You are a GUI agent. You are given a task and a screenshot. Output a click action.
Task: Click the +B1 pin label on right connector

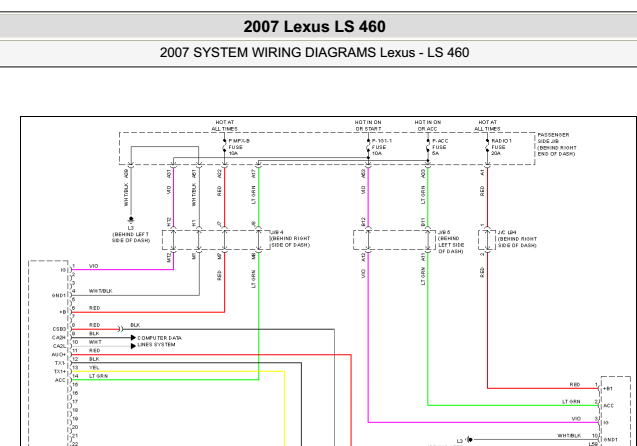608,389
